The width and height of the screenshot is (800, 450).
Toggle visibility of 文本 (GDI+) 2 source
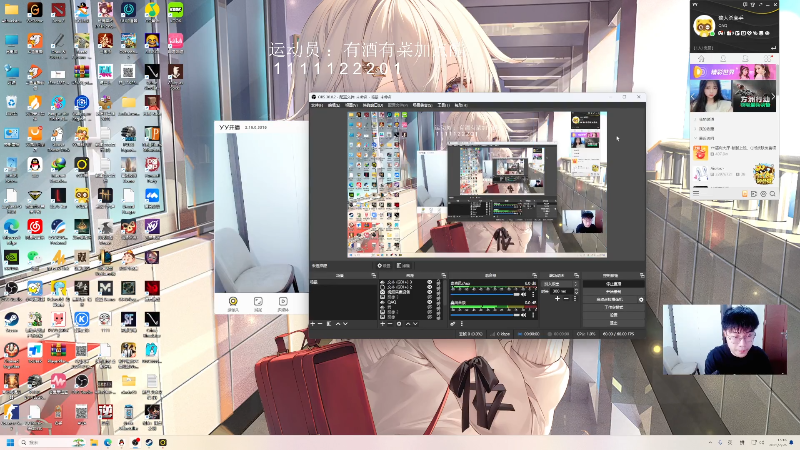point(430,287)
